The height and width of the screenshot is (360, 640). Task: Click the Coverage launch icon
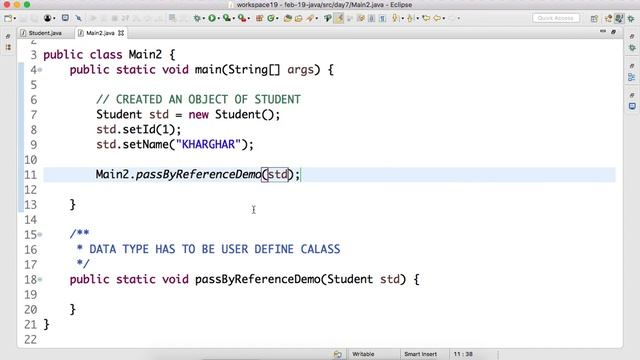click(227, 18)
